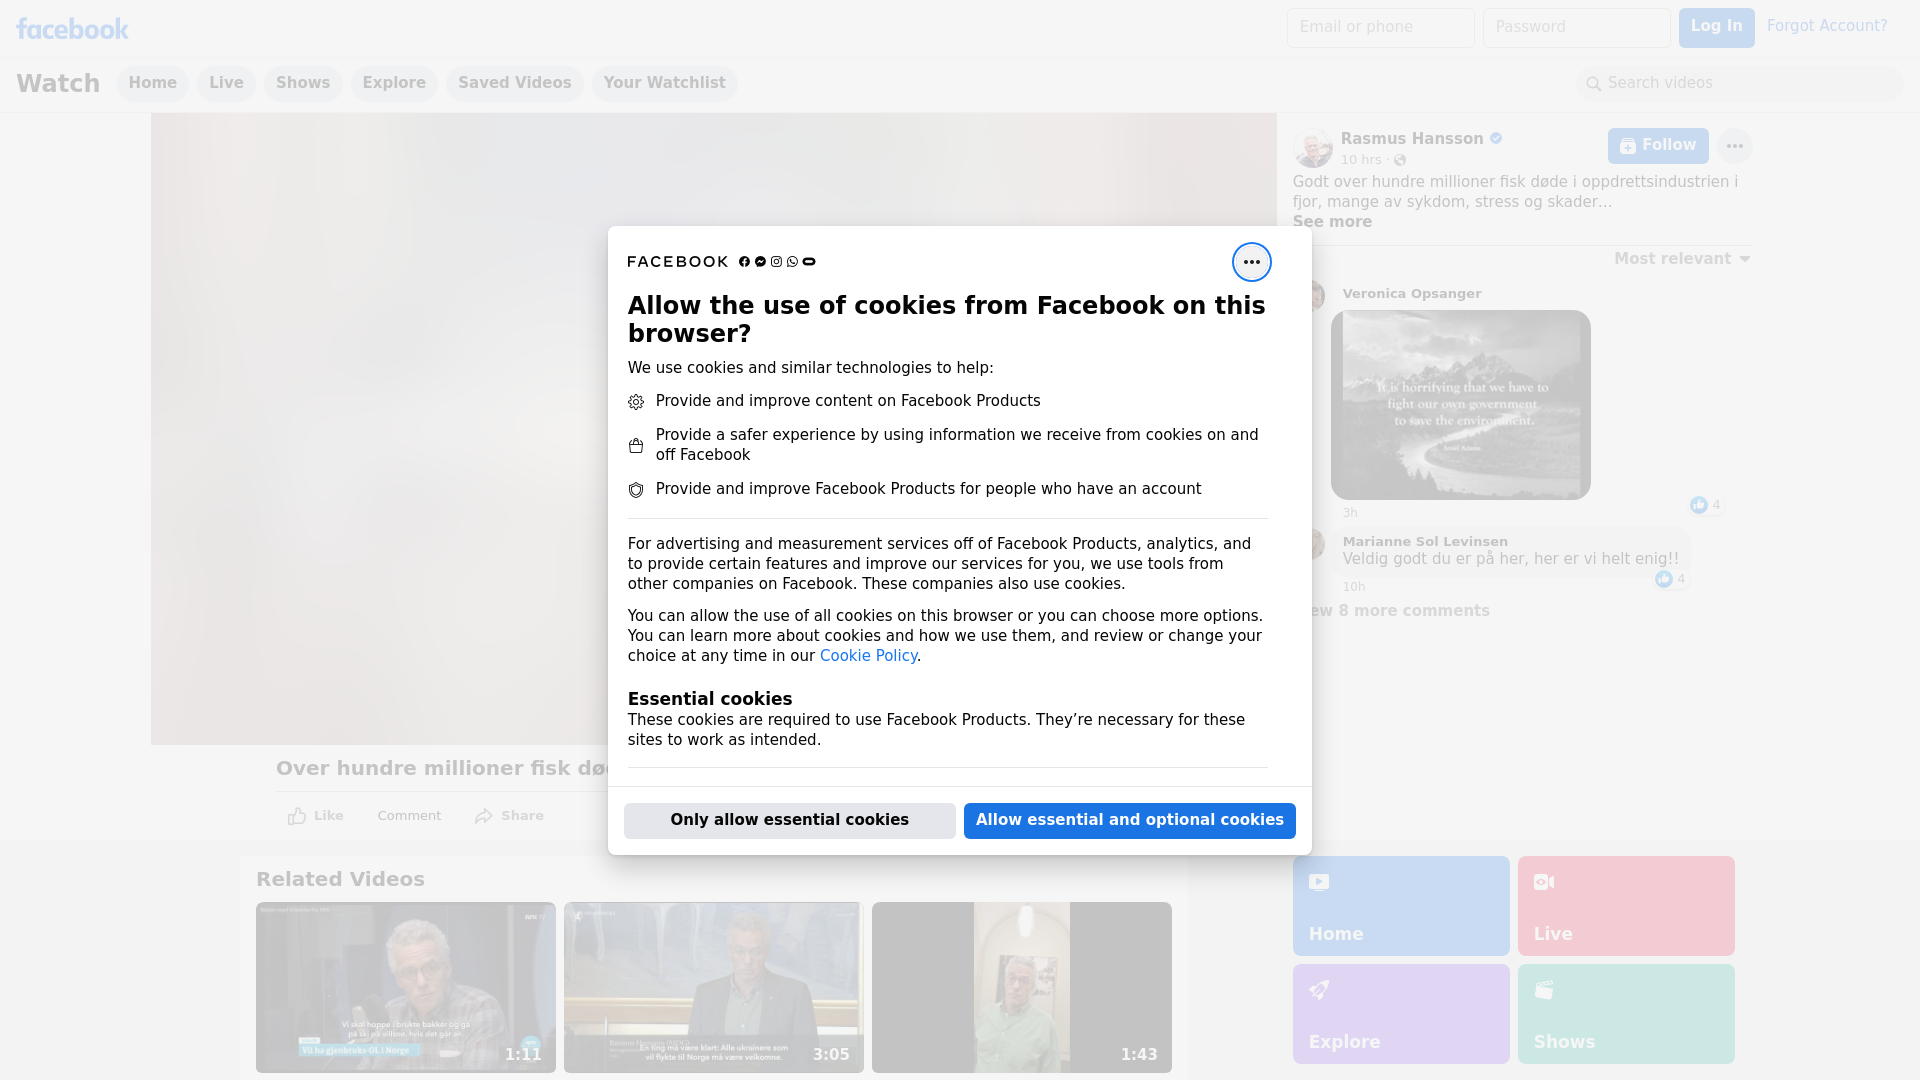Like the video
1920x1080 pixels.
coord(315,816)
